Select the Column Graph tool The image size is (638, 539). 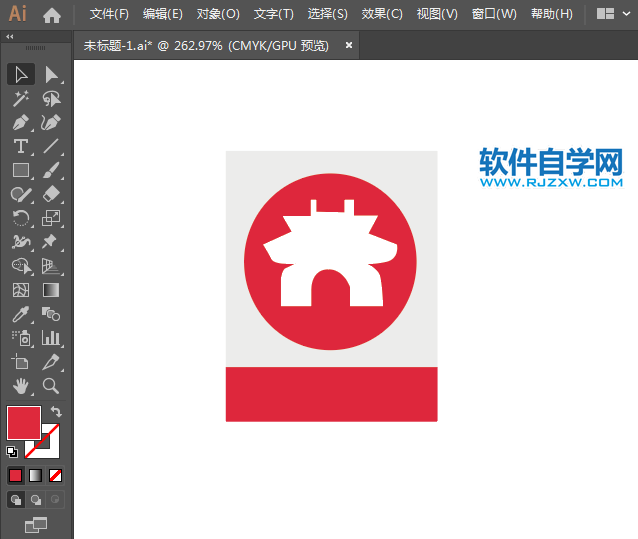pos(51,338)
